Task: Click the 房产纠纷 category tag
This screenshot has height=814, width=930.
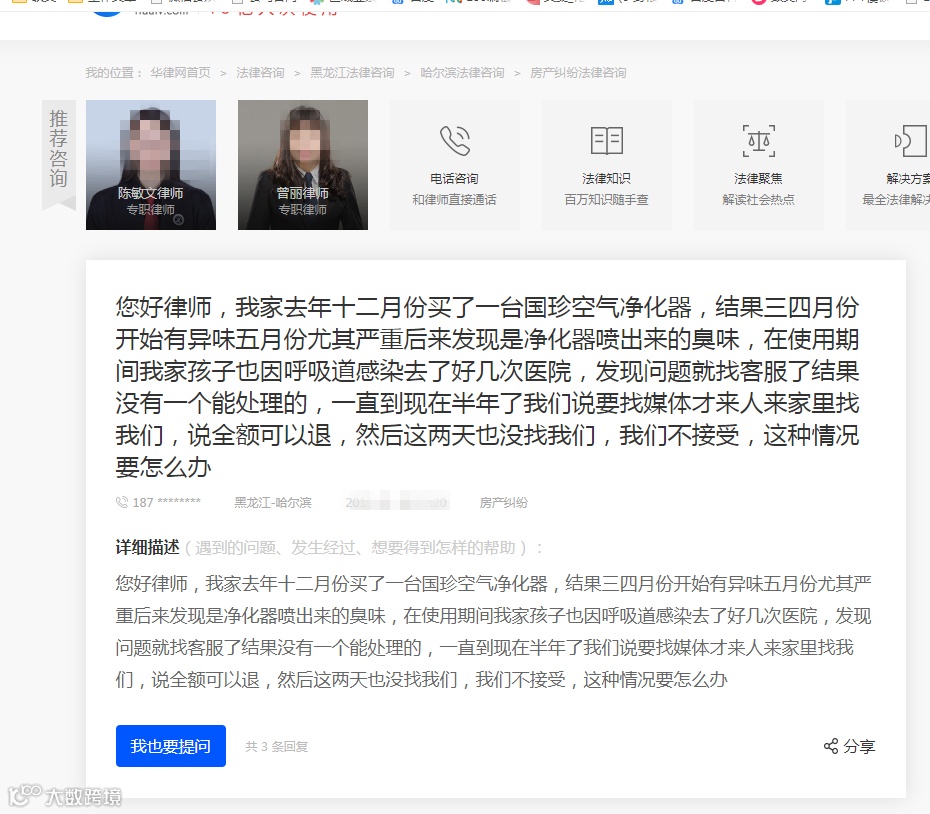Action: (x=504, y=503)
